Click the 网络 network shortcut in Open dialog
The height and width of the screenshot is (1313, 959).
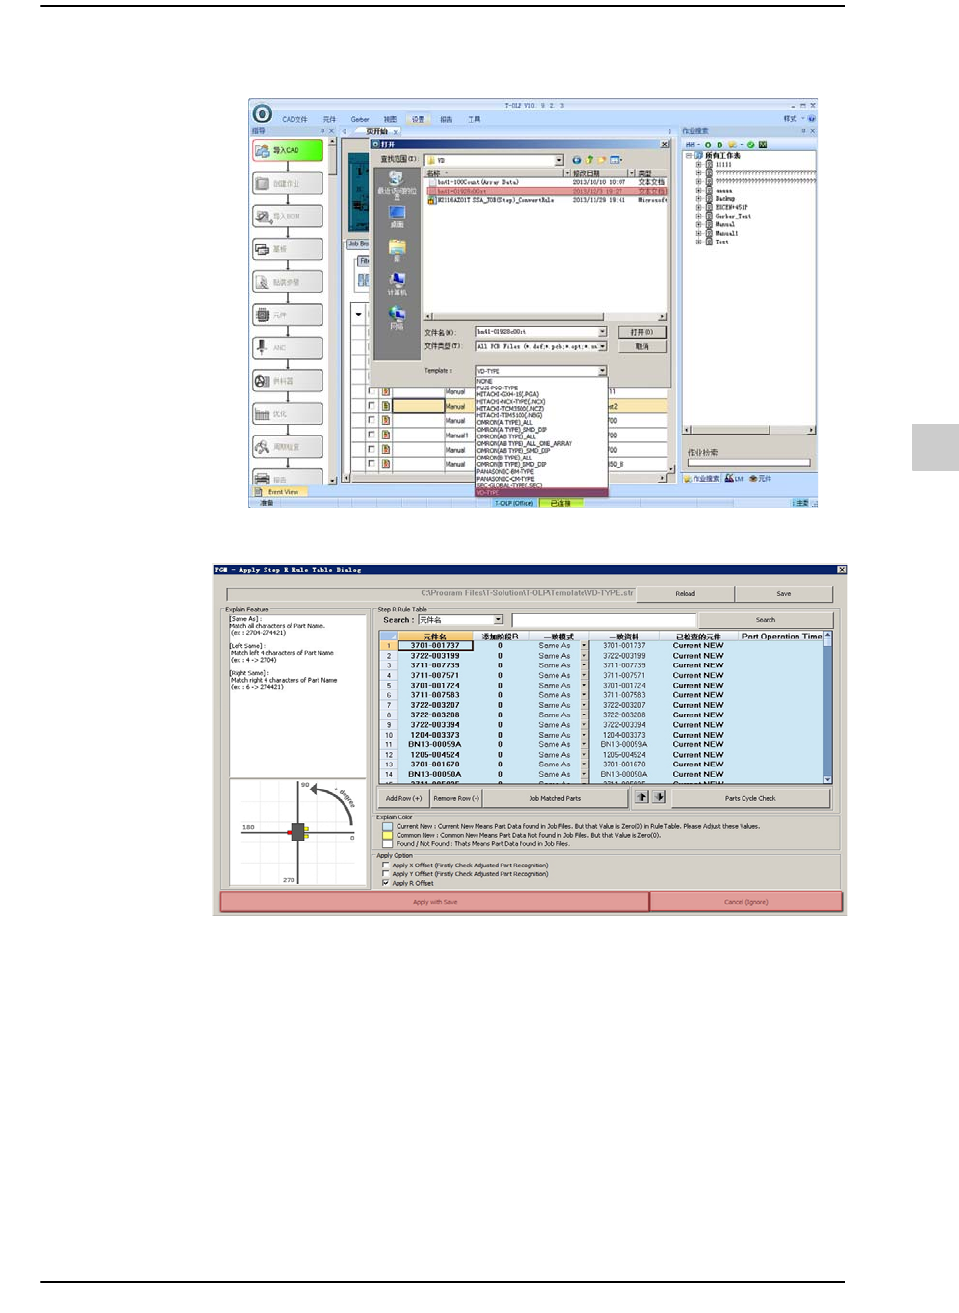[396, 318]
